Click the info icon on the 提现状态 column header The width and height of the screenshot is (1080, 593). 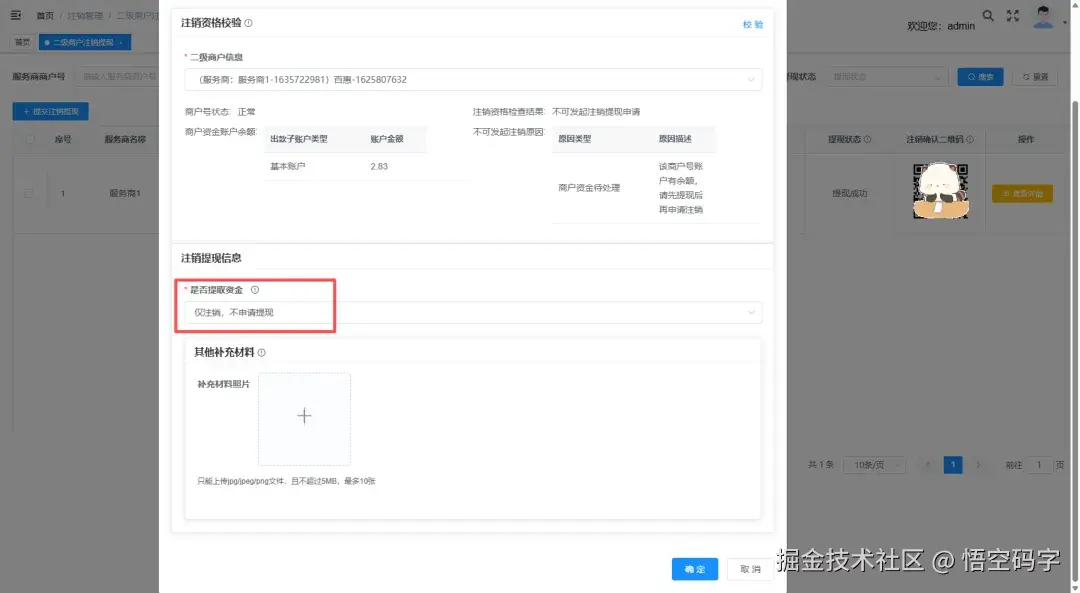point(867,139)
